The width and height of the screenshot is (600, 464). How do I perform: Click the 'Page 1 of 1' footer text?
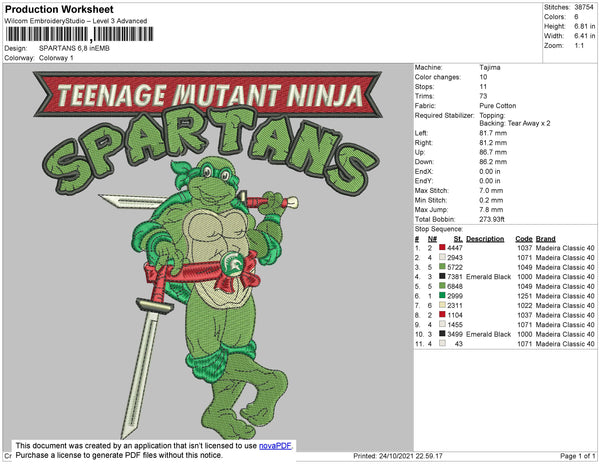[x=578, y=456]
